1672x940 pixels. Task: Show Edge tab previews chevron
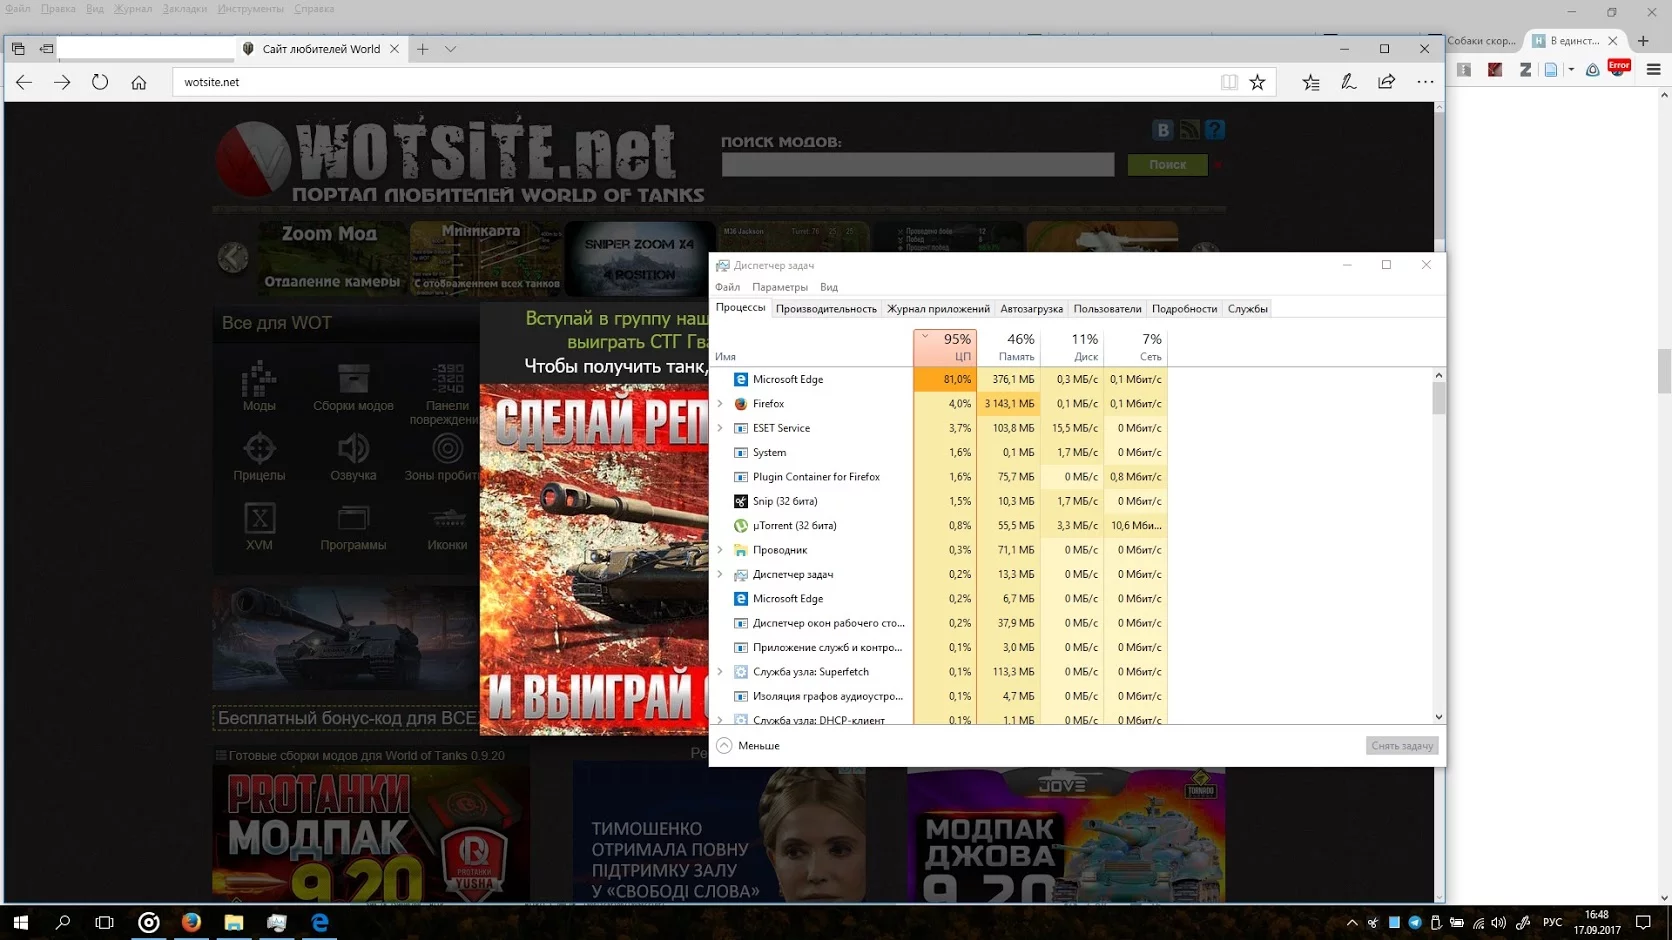450,48
